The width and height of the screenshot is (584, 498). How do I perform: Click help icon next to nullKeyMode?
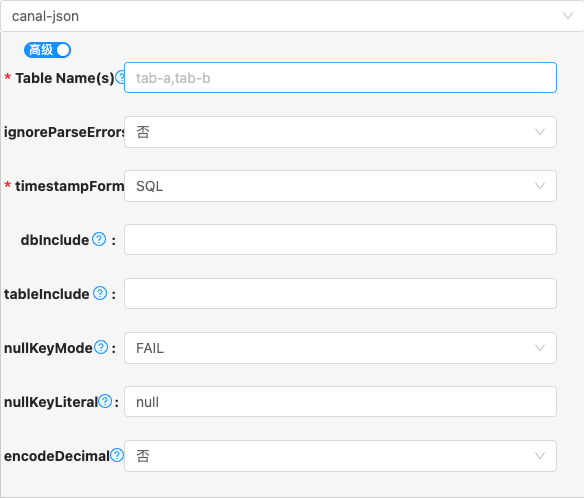click(101, 347)
